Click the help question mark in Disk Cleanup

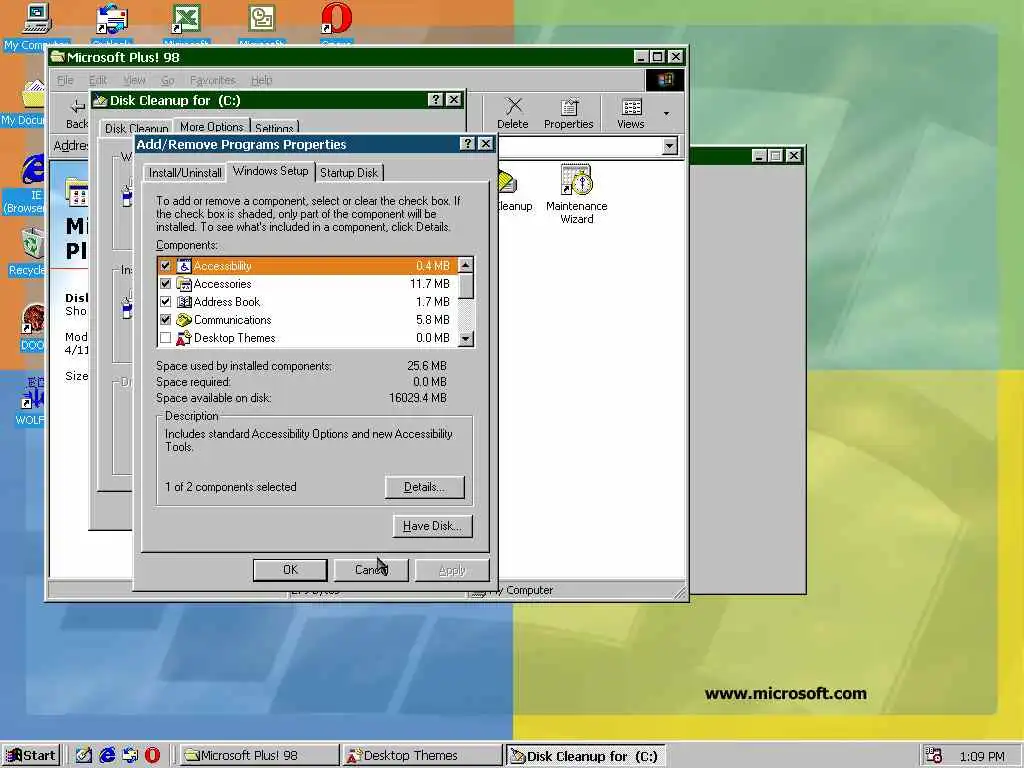(x=436, y=99)
